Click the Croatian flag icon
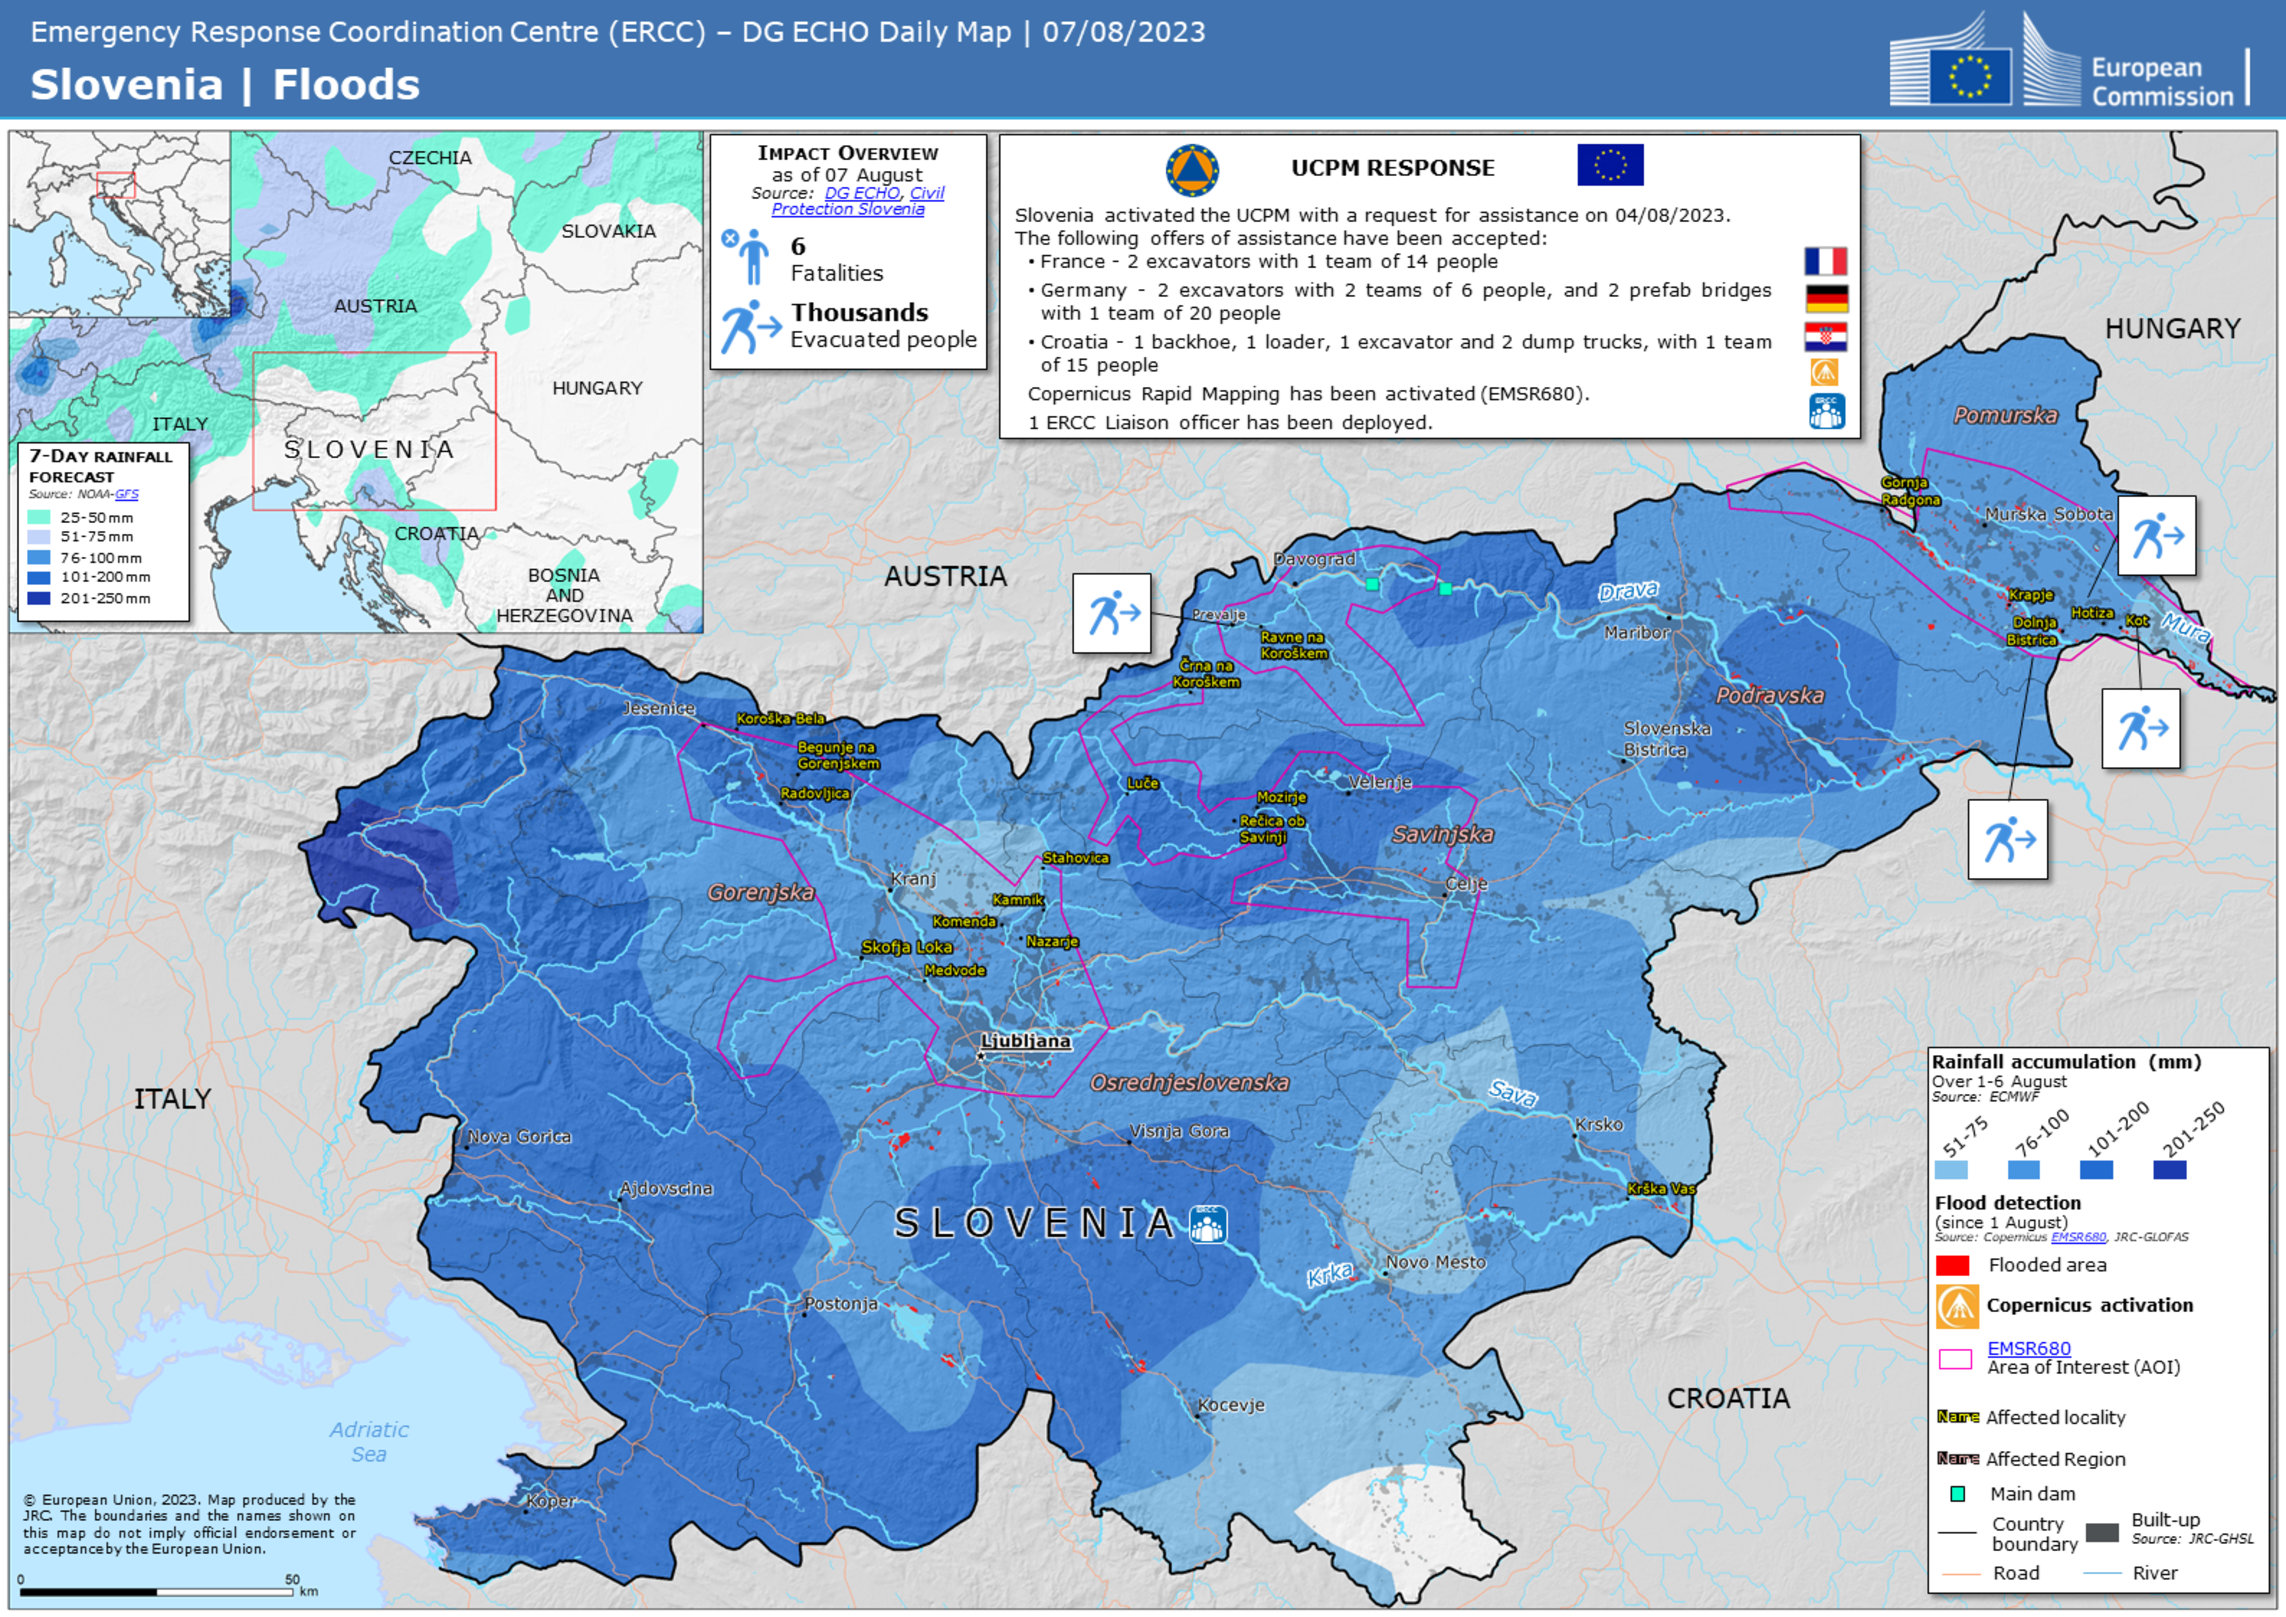 point(1825,336)
